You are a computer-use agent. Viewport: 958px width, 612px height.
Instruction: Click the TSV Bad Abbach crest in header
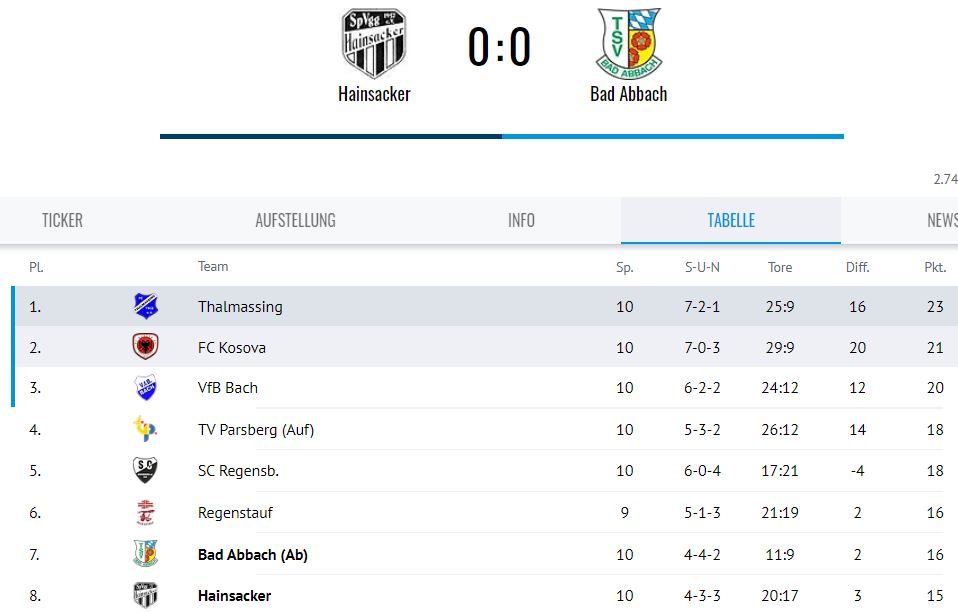pyautogui.click(x=629, y=43)
